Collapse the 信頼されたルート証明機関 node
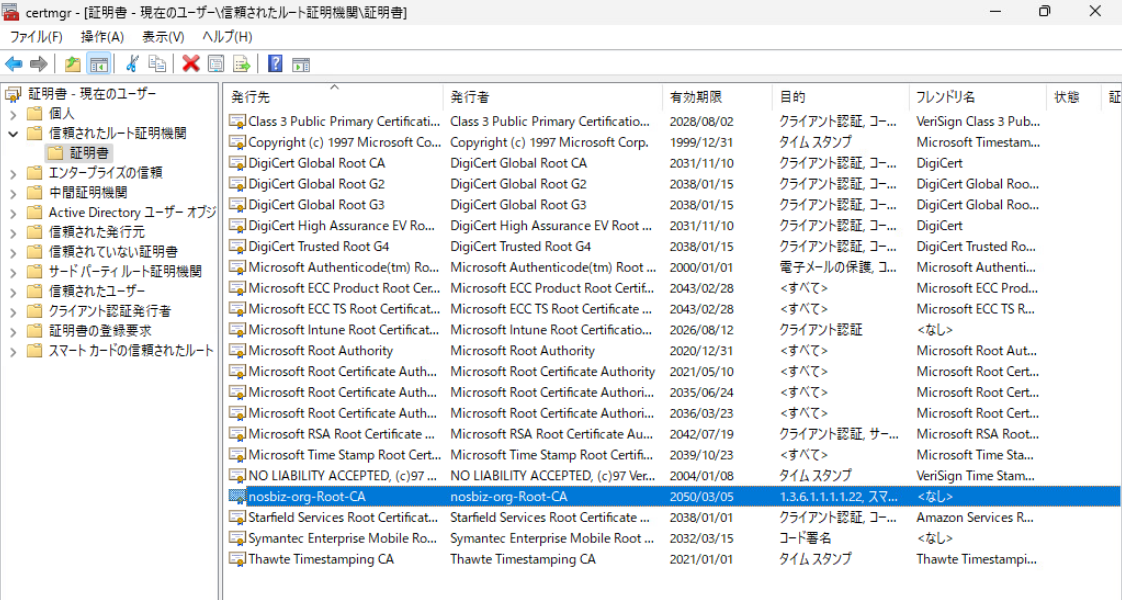This screenshot has width=1122, height=600. 13,133
